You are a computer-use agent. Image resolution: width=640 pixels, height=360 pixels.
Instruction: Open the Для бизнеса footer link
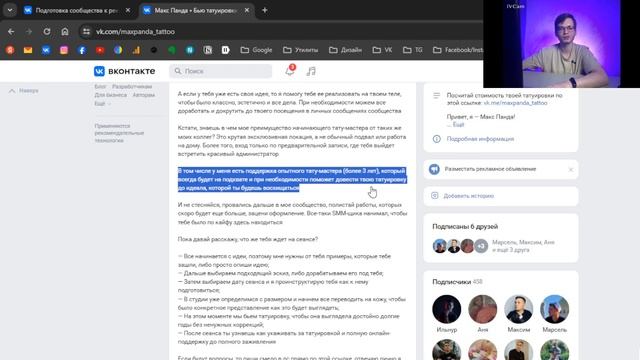111,95
